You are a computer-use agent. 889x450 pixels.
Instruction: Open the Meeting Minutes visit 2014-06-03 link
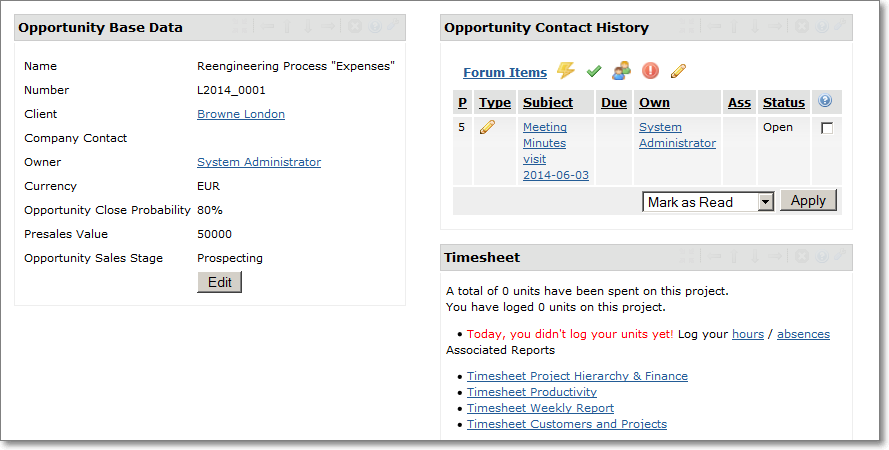point(555,151)
